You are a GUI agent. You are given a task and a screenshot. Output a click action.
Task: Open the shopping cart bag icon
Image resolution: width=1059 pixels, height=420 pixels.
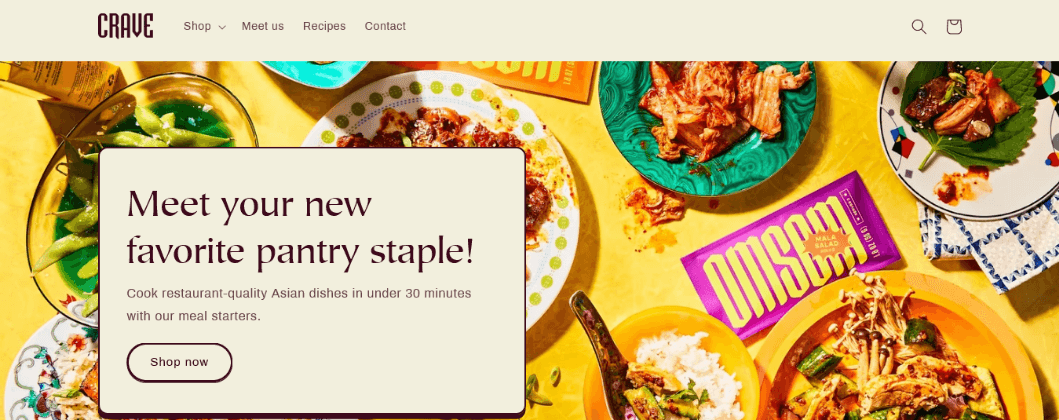tap(954, 26)
